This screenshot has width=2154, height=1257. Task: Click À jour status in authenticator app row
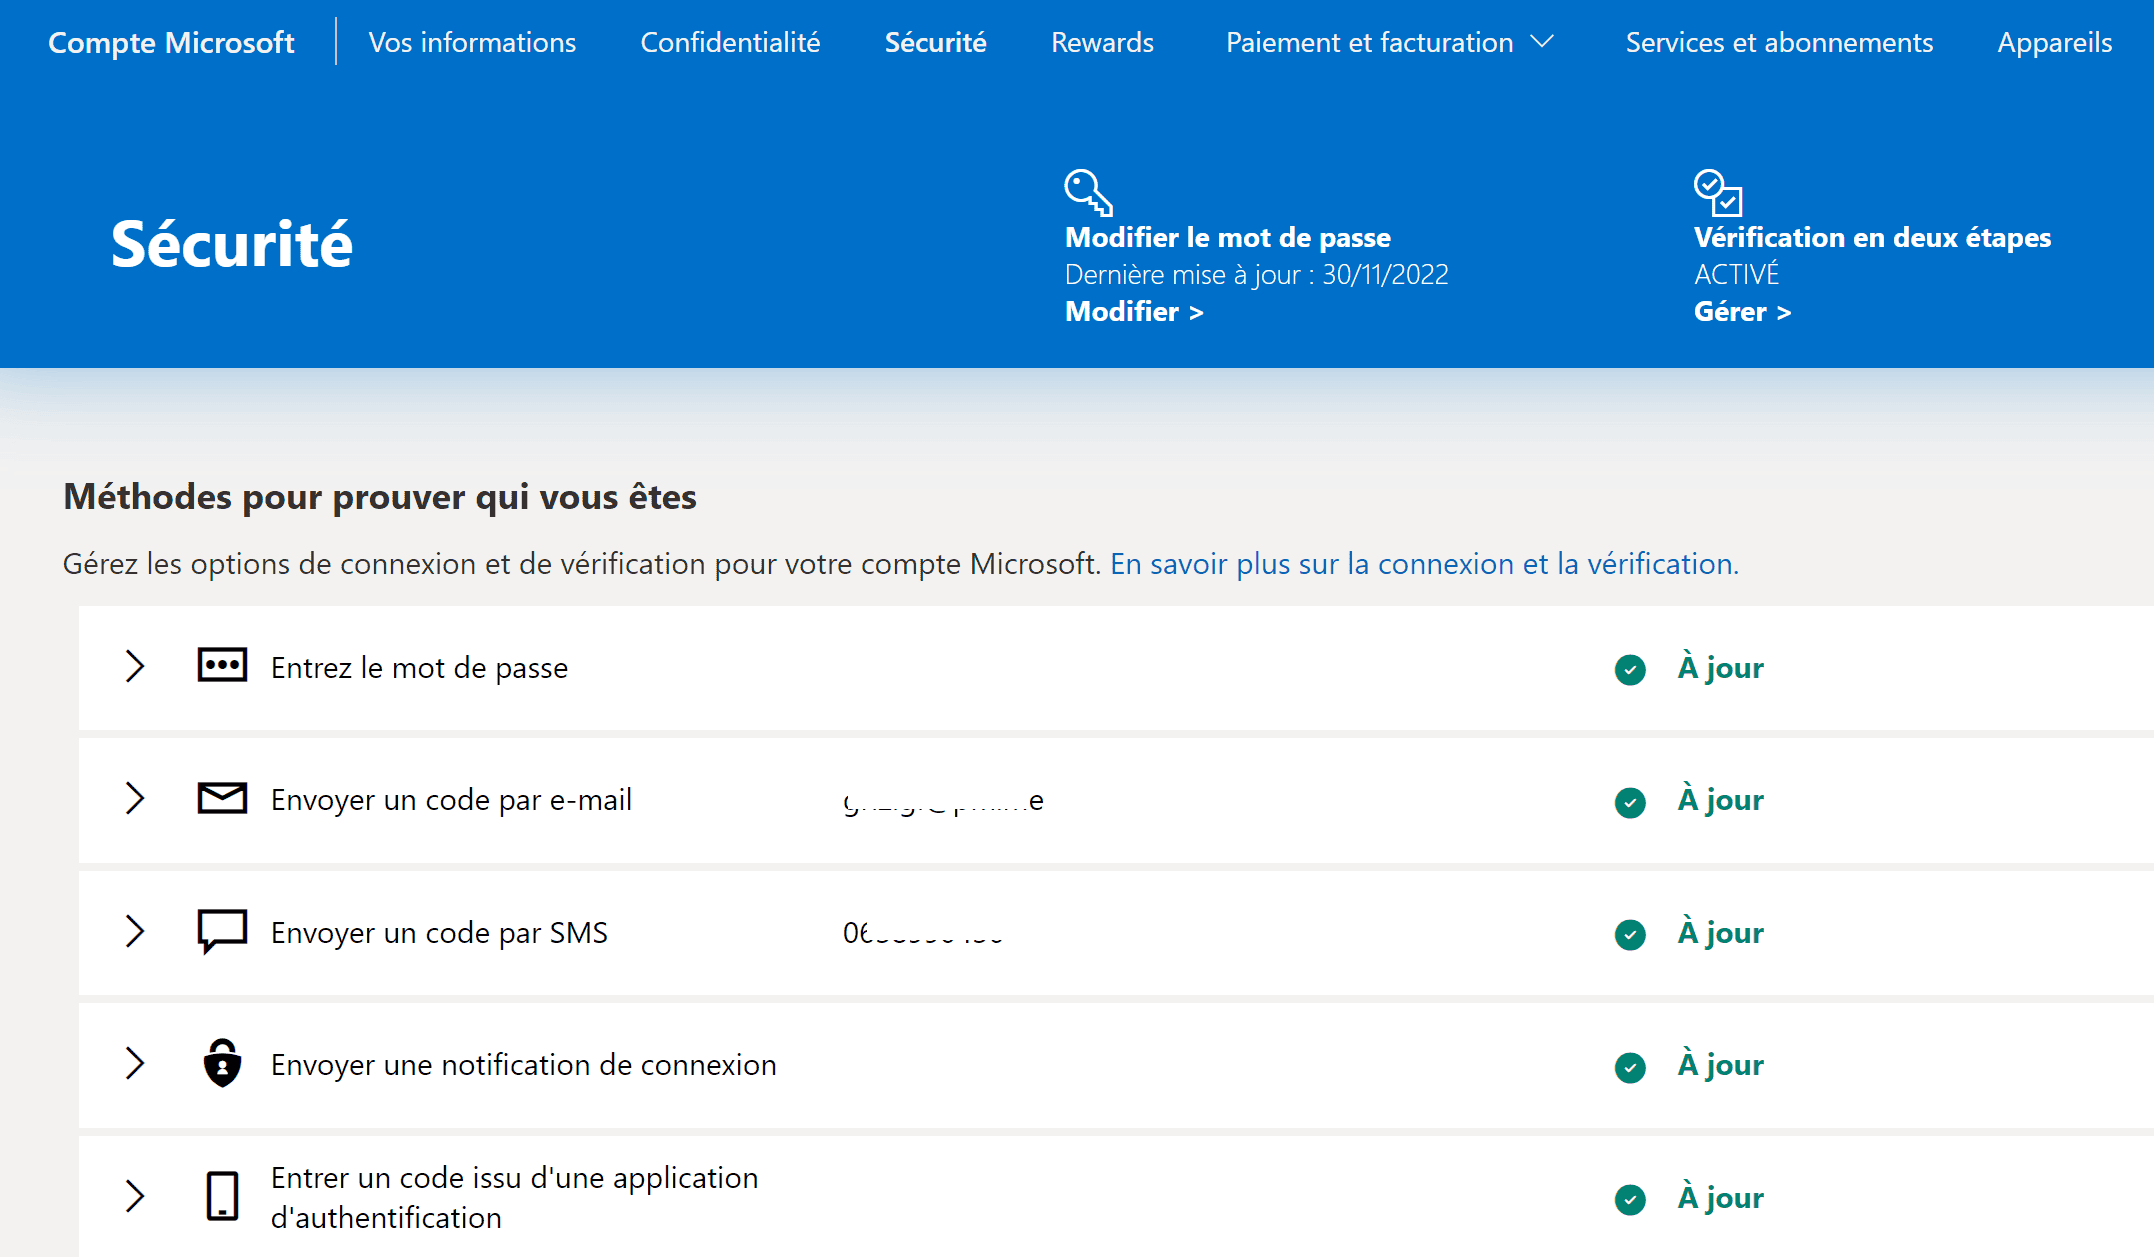[x=1720, y=1197]
